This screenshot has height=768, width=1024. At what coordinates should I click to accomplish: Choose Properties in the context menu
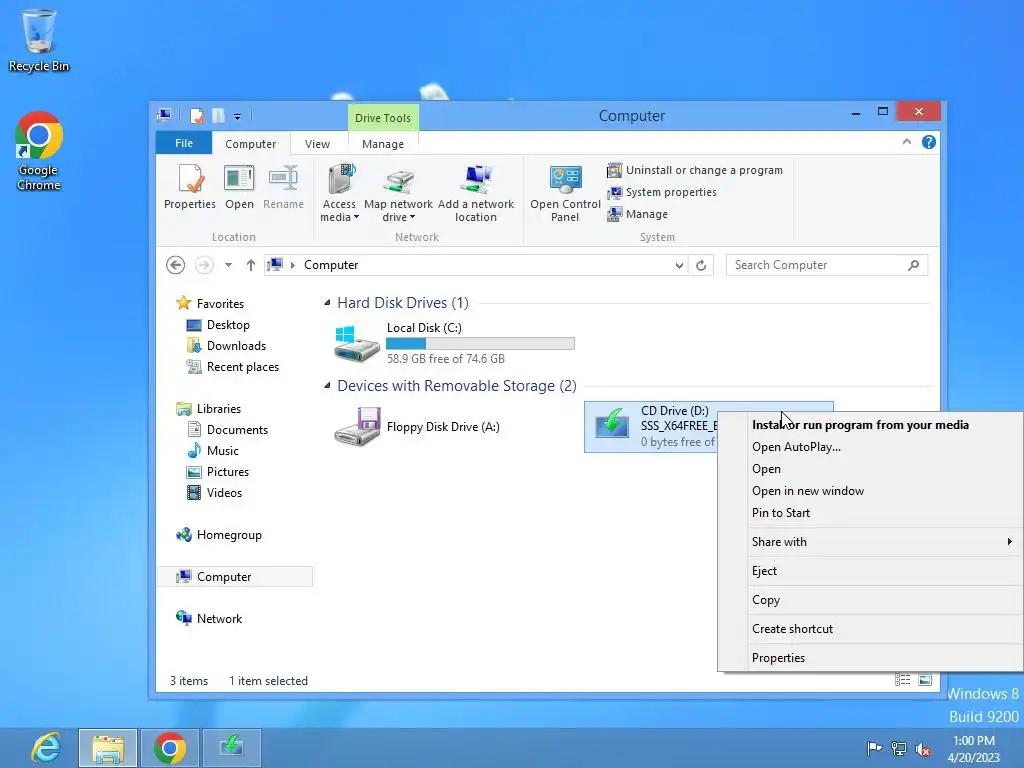tap(778, 658)
